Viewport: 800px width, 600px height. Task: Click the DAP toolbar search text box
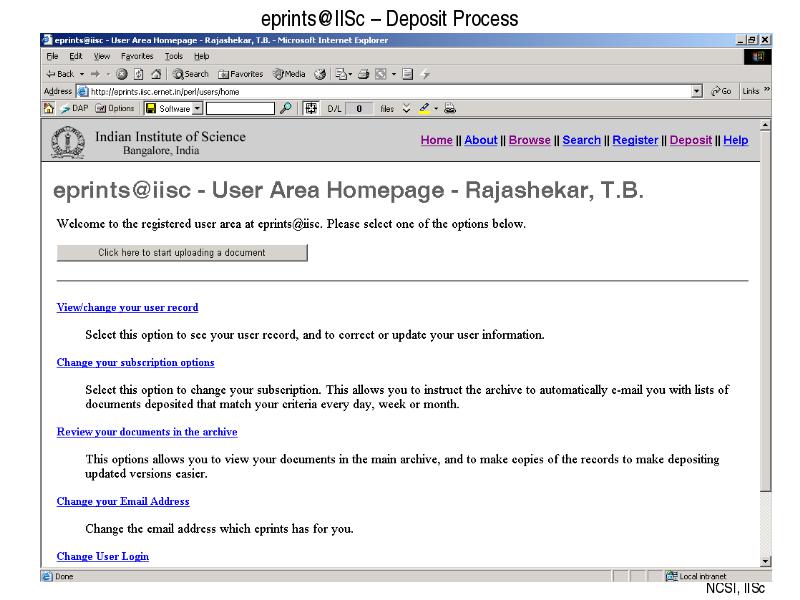click(x=240, y=108)
